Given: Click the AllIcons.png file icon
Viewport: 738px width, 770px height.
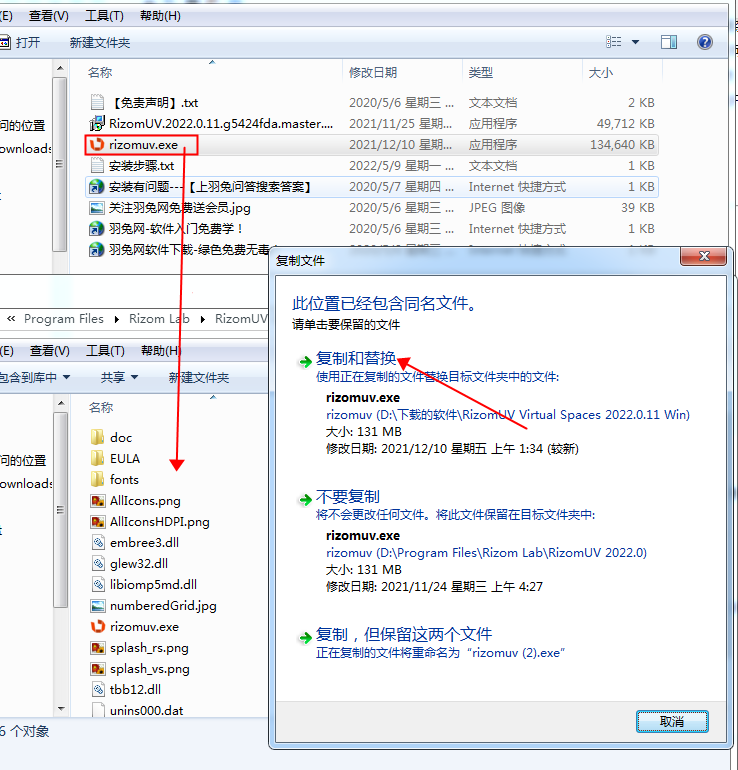Looking at the screenshot, I should point(98,500).
